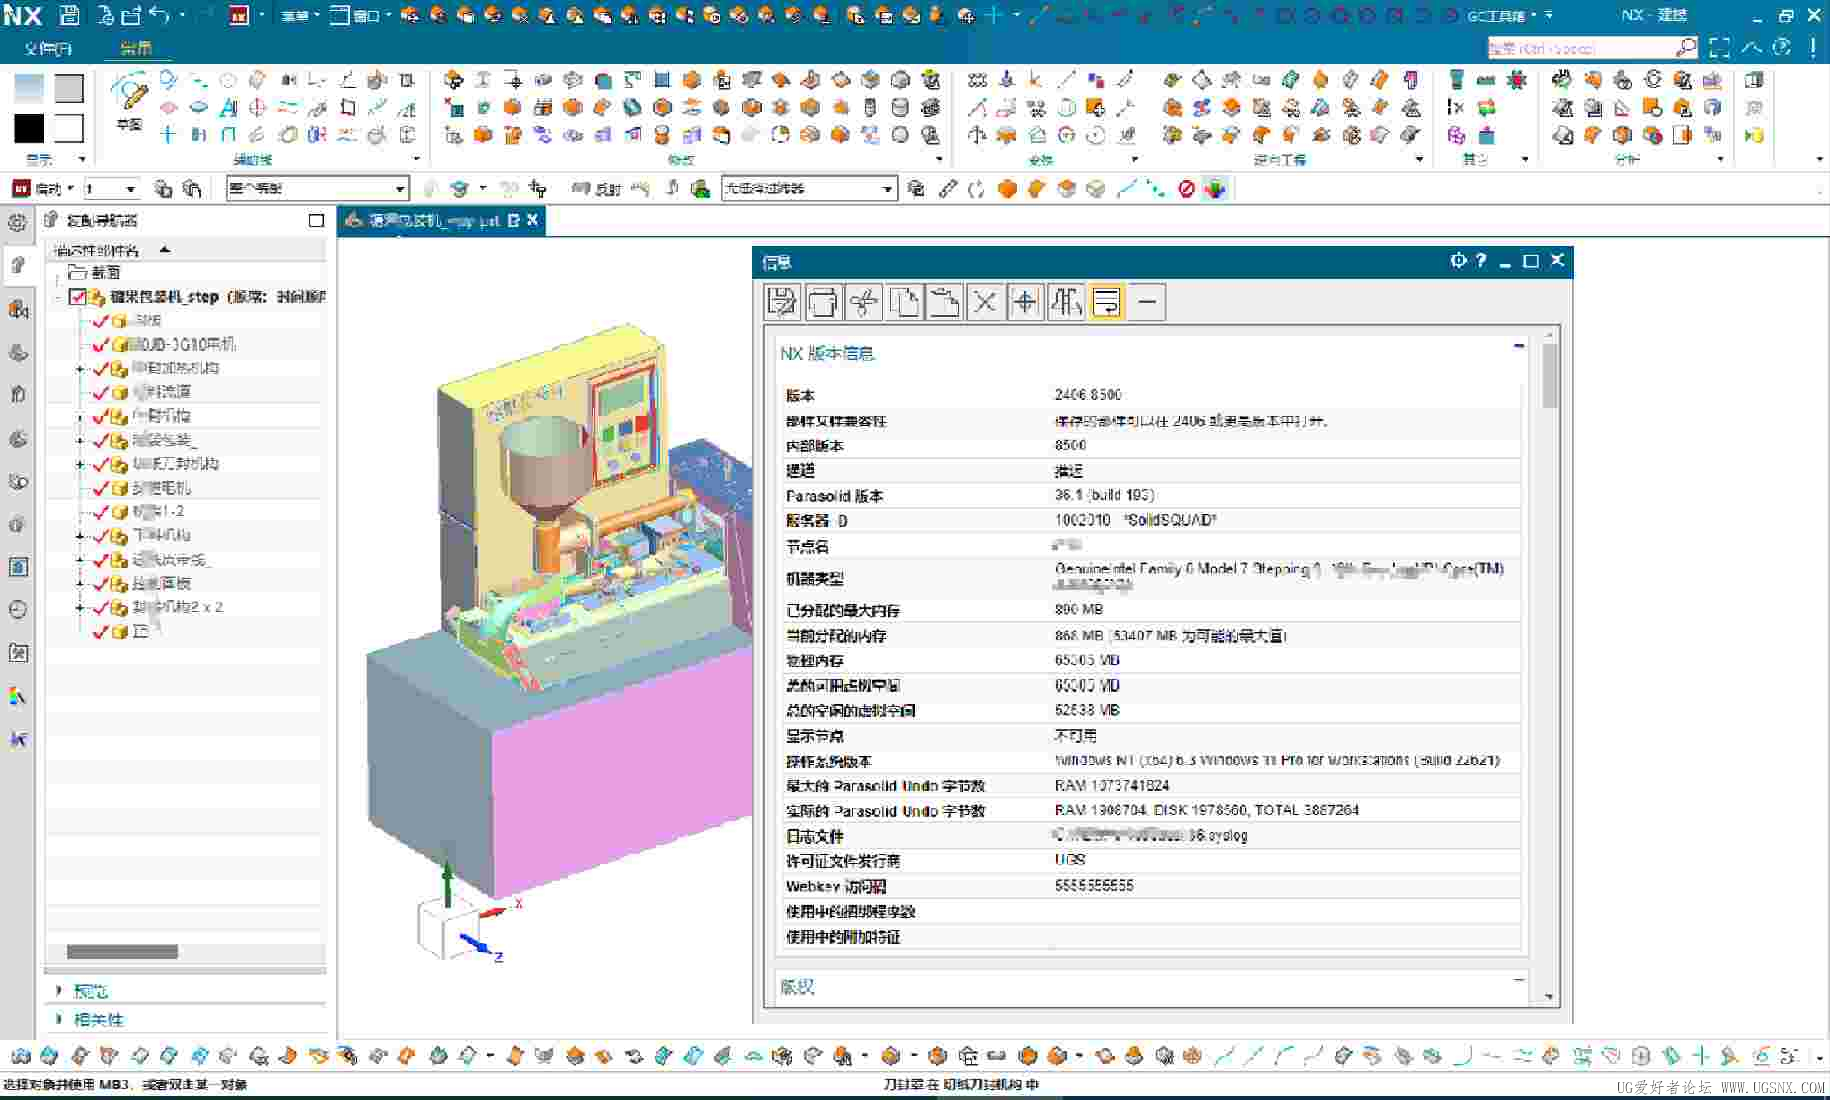Open the selection filter combo box in selection bar
This screenshot has height=1100, width=1830.
pos(808,188)
